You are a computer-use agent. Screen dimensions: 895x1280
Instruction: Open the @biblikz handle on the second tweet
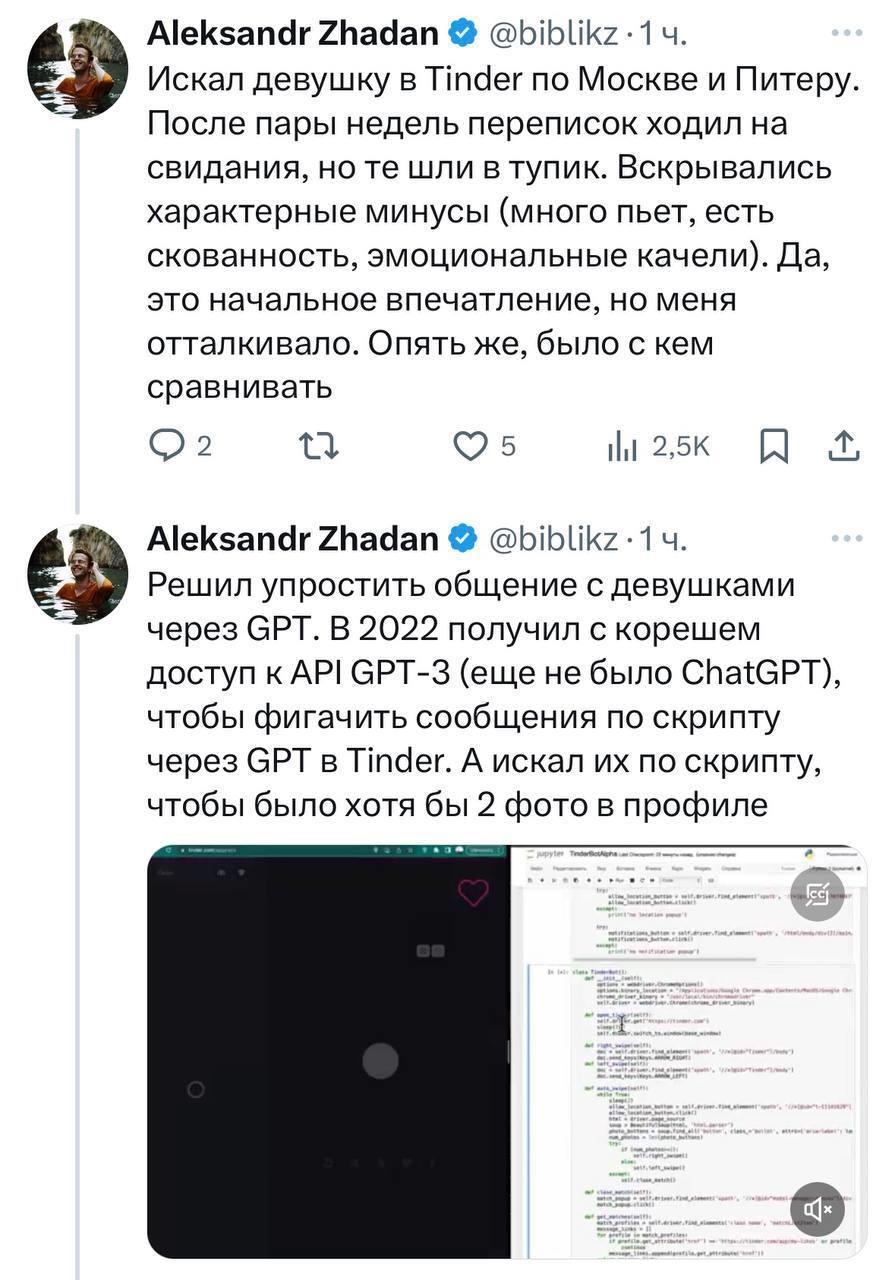(552, 540)
